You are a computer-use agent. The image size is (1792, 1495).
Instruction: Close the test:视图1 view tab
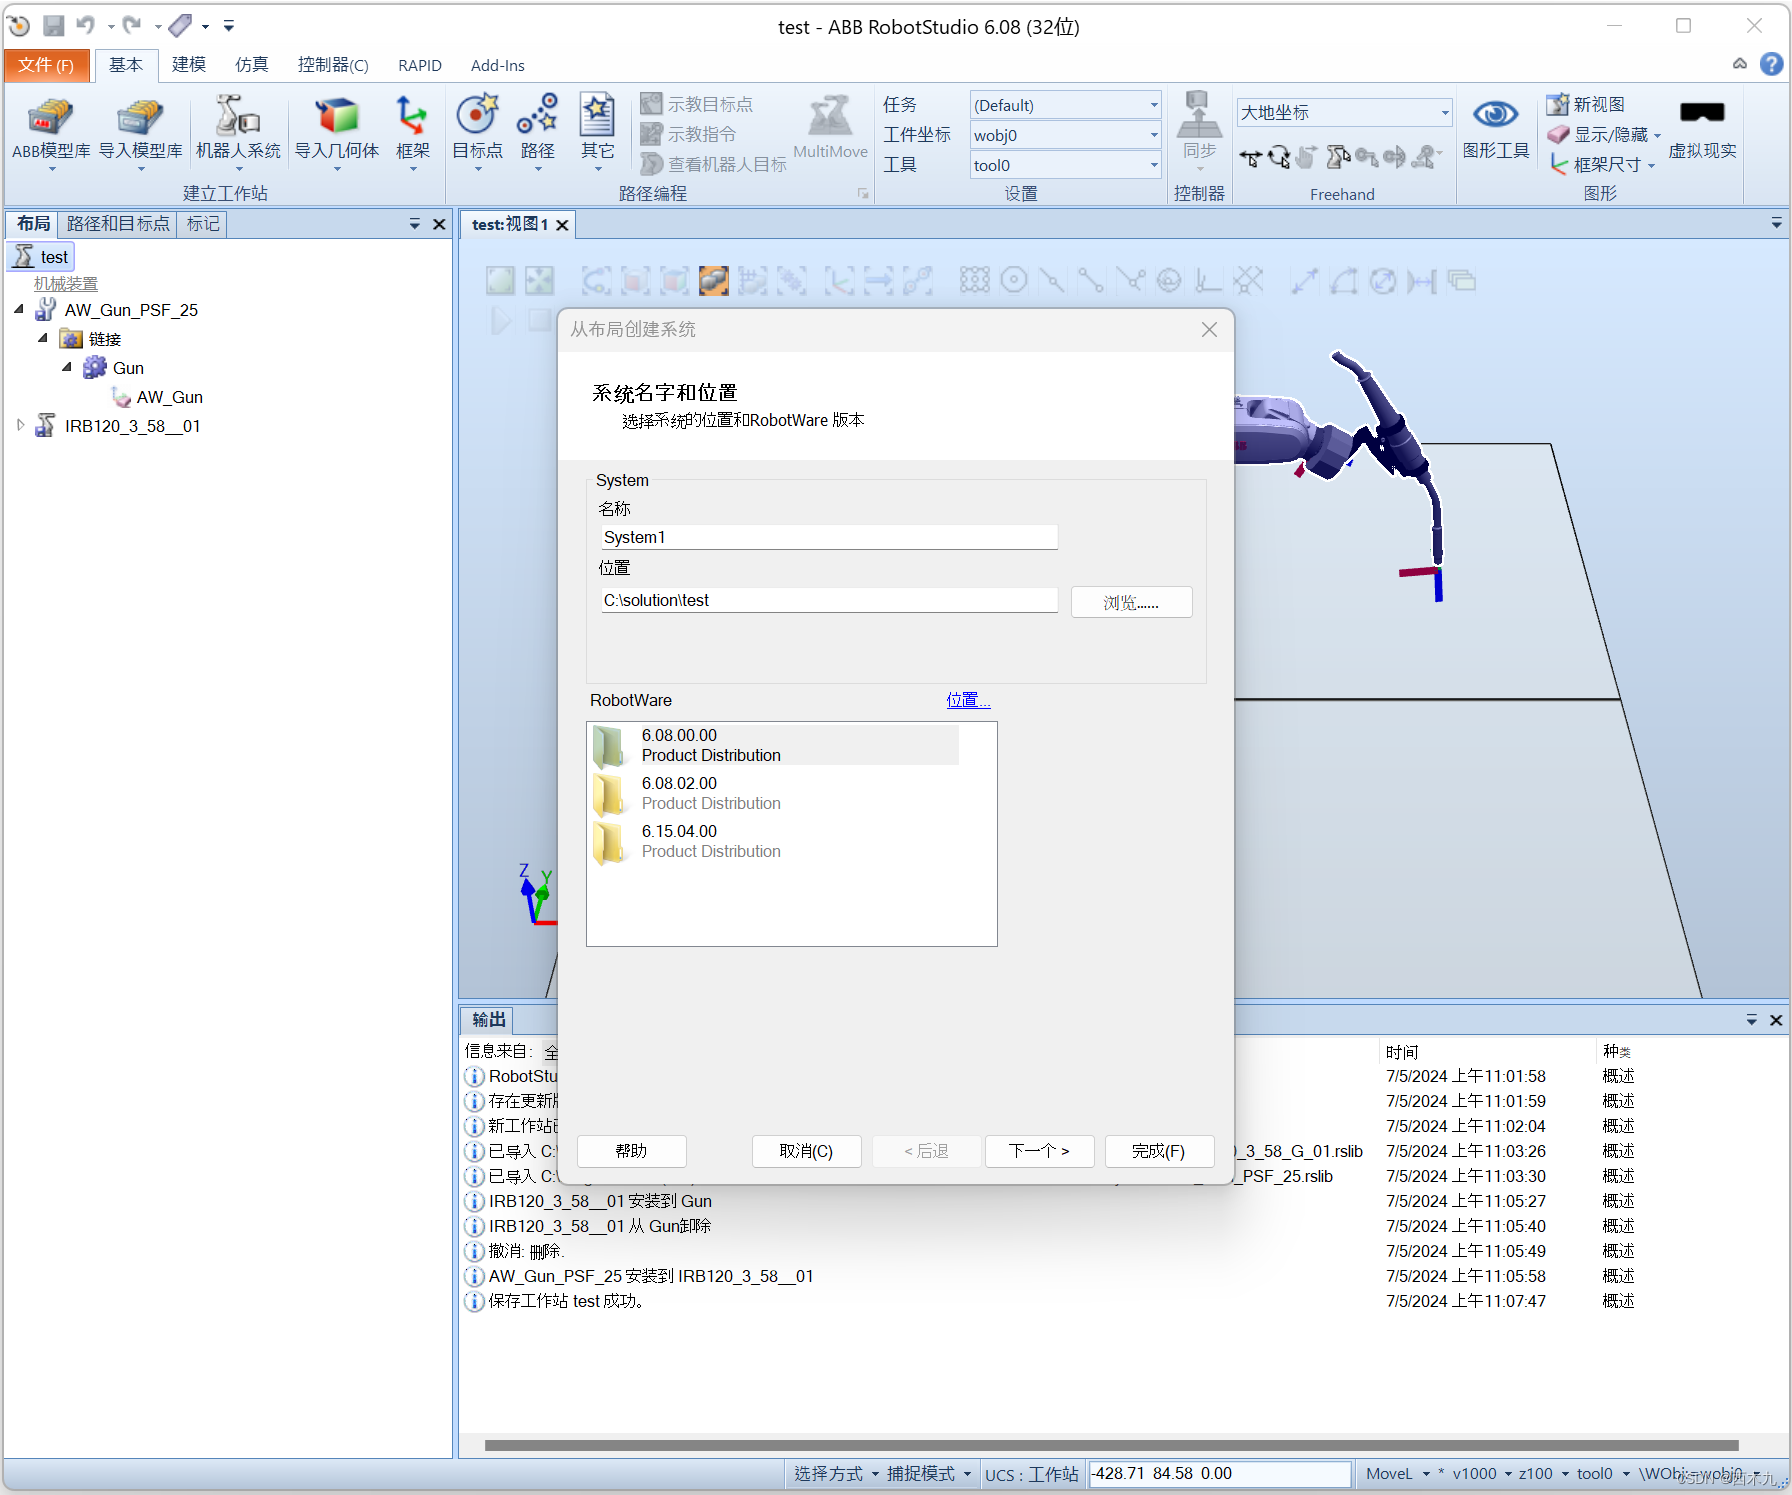563,225
